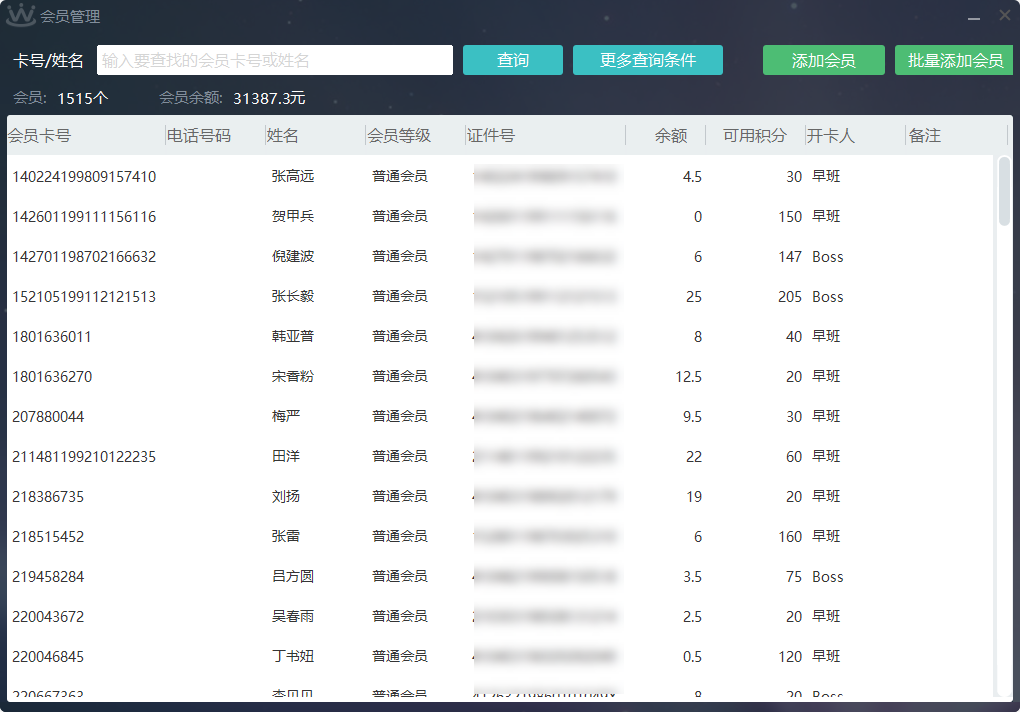
Task: Select card number 152105199112121513
Action: pyautogui.click(x=84, y=297)
